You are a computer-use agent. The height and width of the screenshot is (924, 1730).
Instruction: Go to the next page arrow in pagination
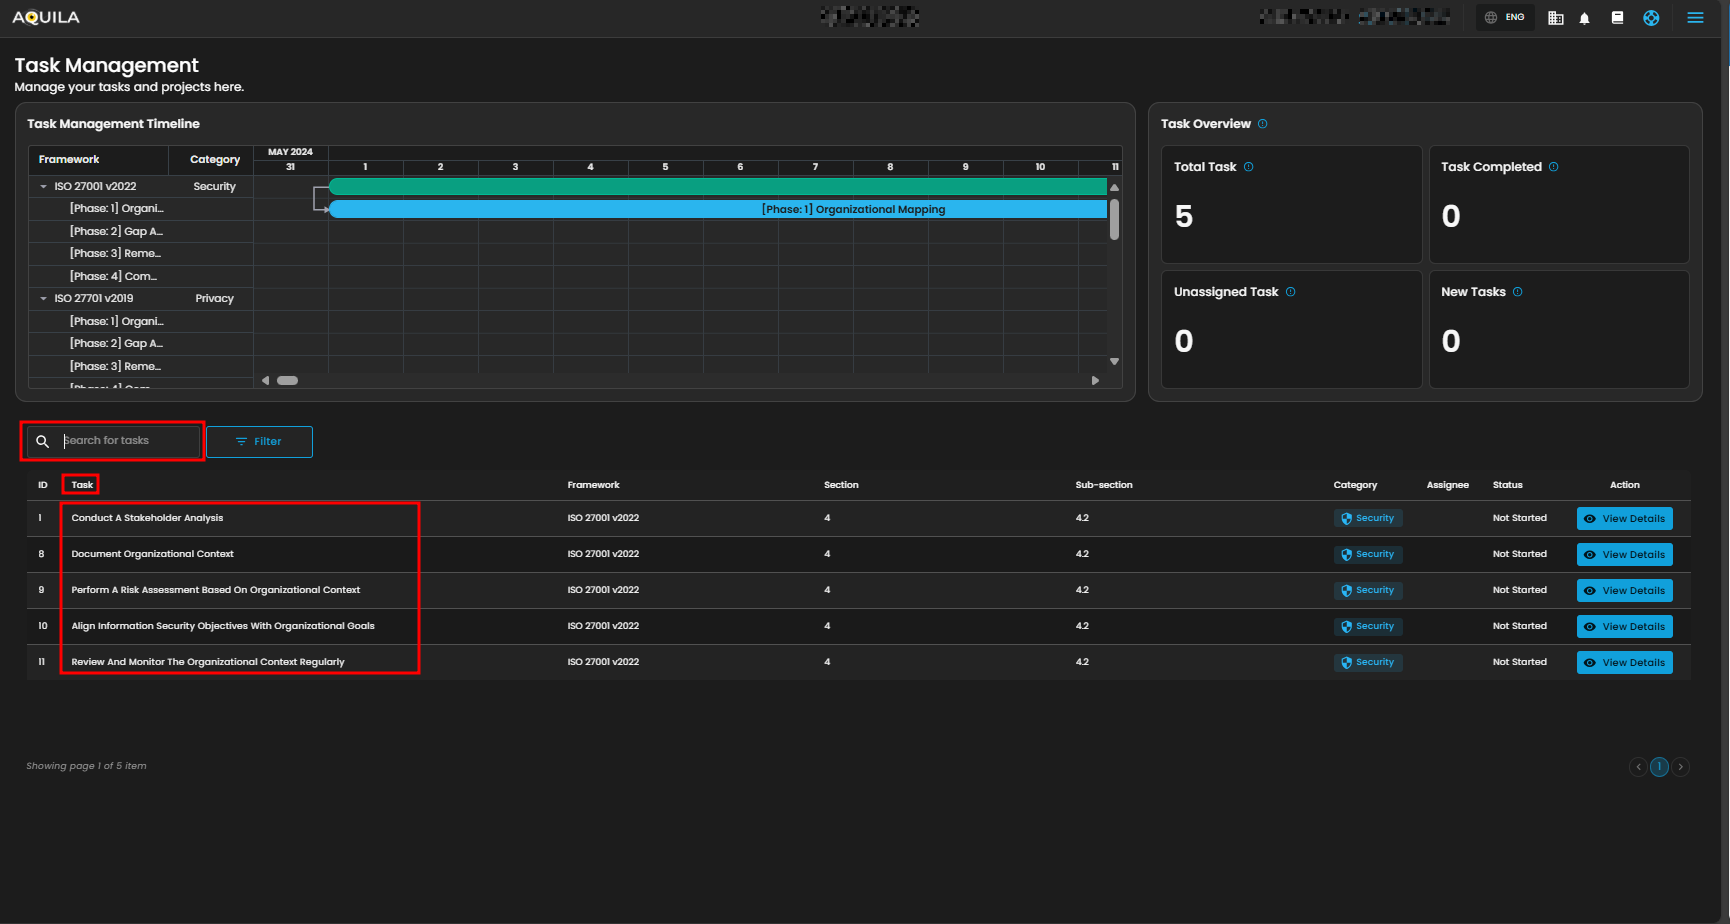1681,767
